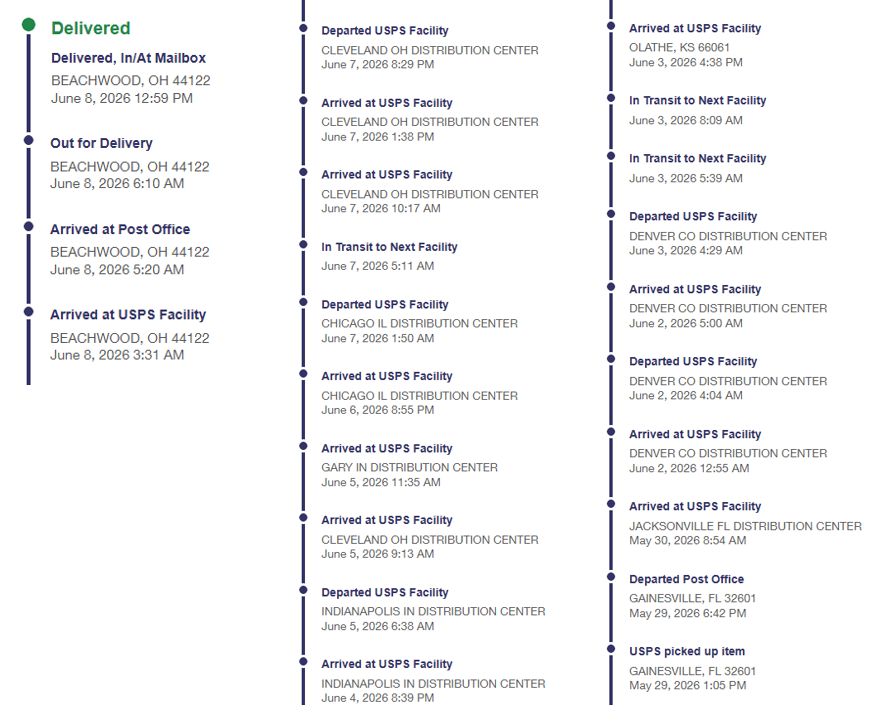Select CHICAGO IL DISTRIBUTION CENTER under Departed event

[419, 324]
